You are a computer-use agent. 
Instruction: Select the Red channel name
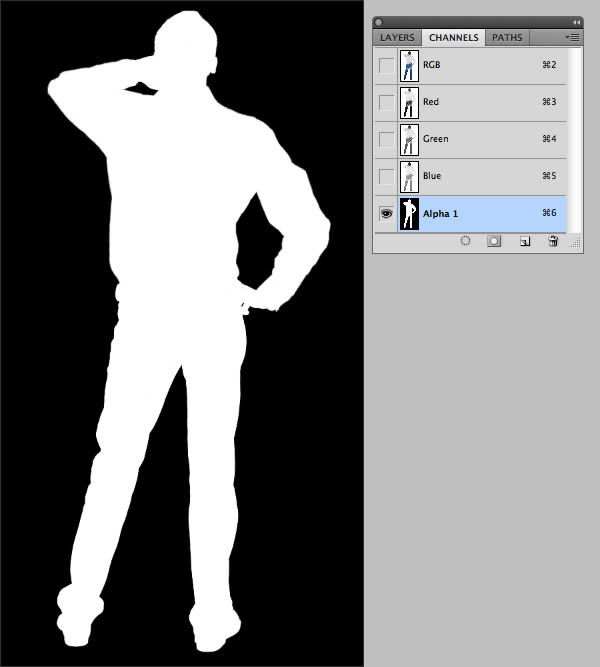[x=431, y=102]
